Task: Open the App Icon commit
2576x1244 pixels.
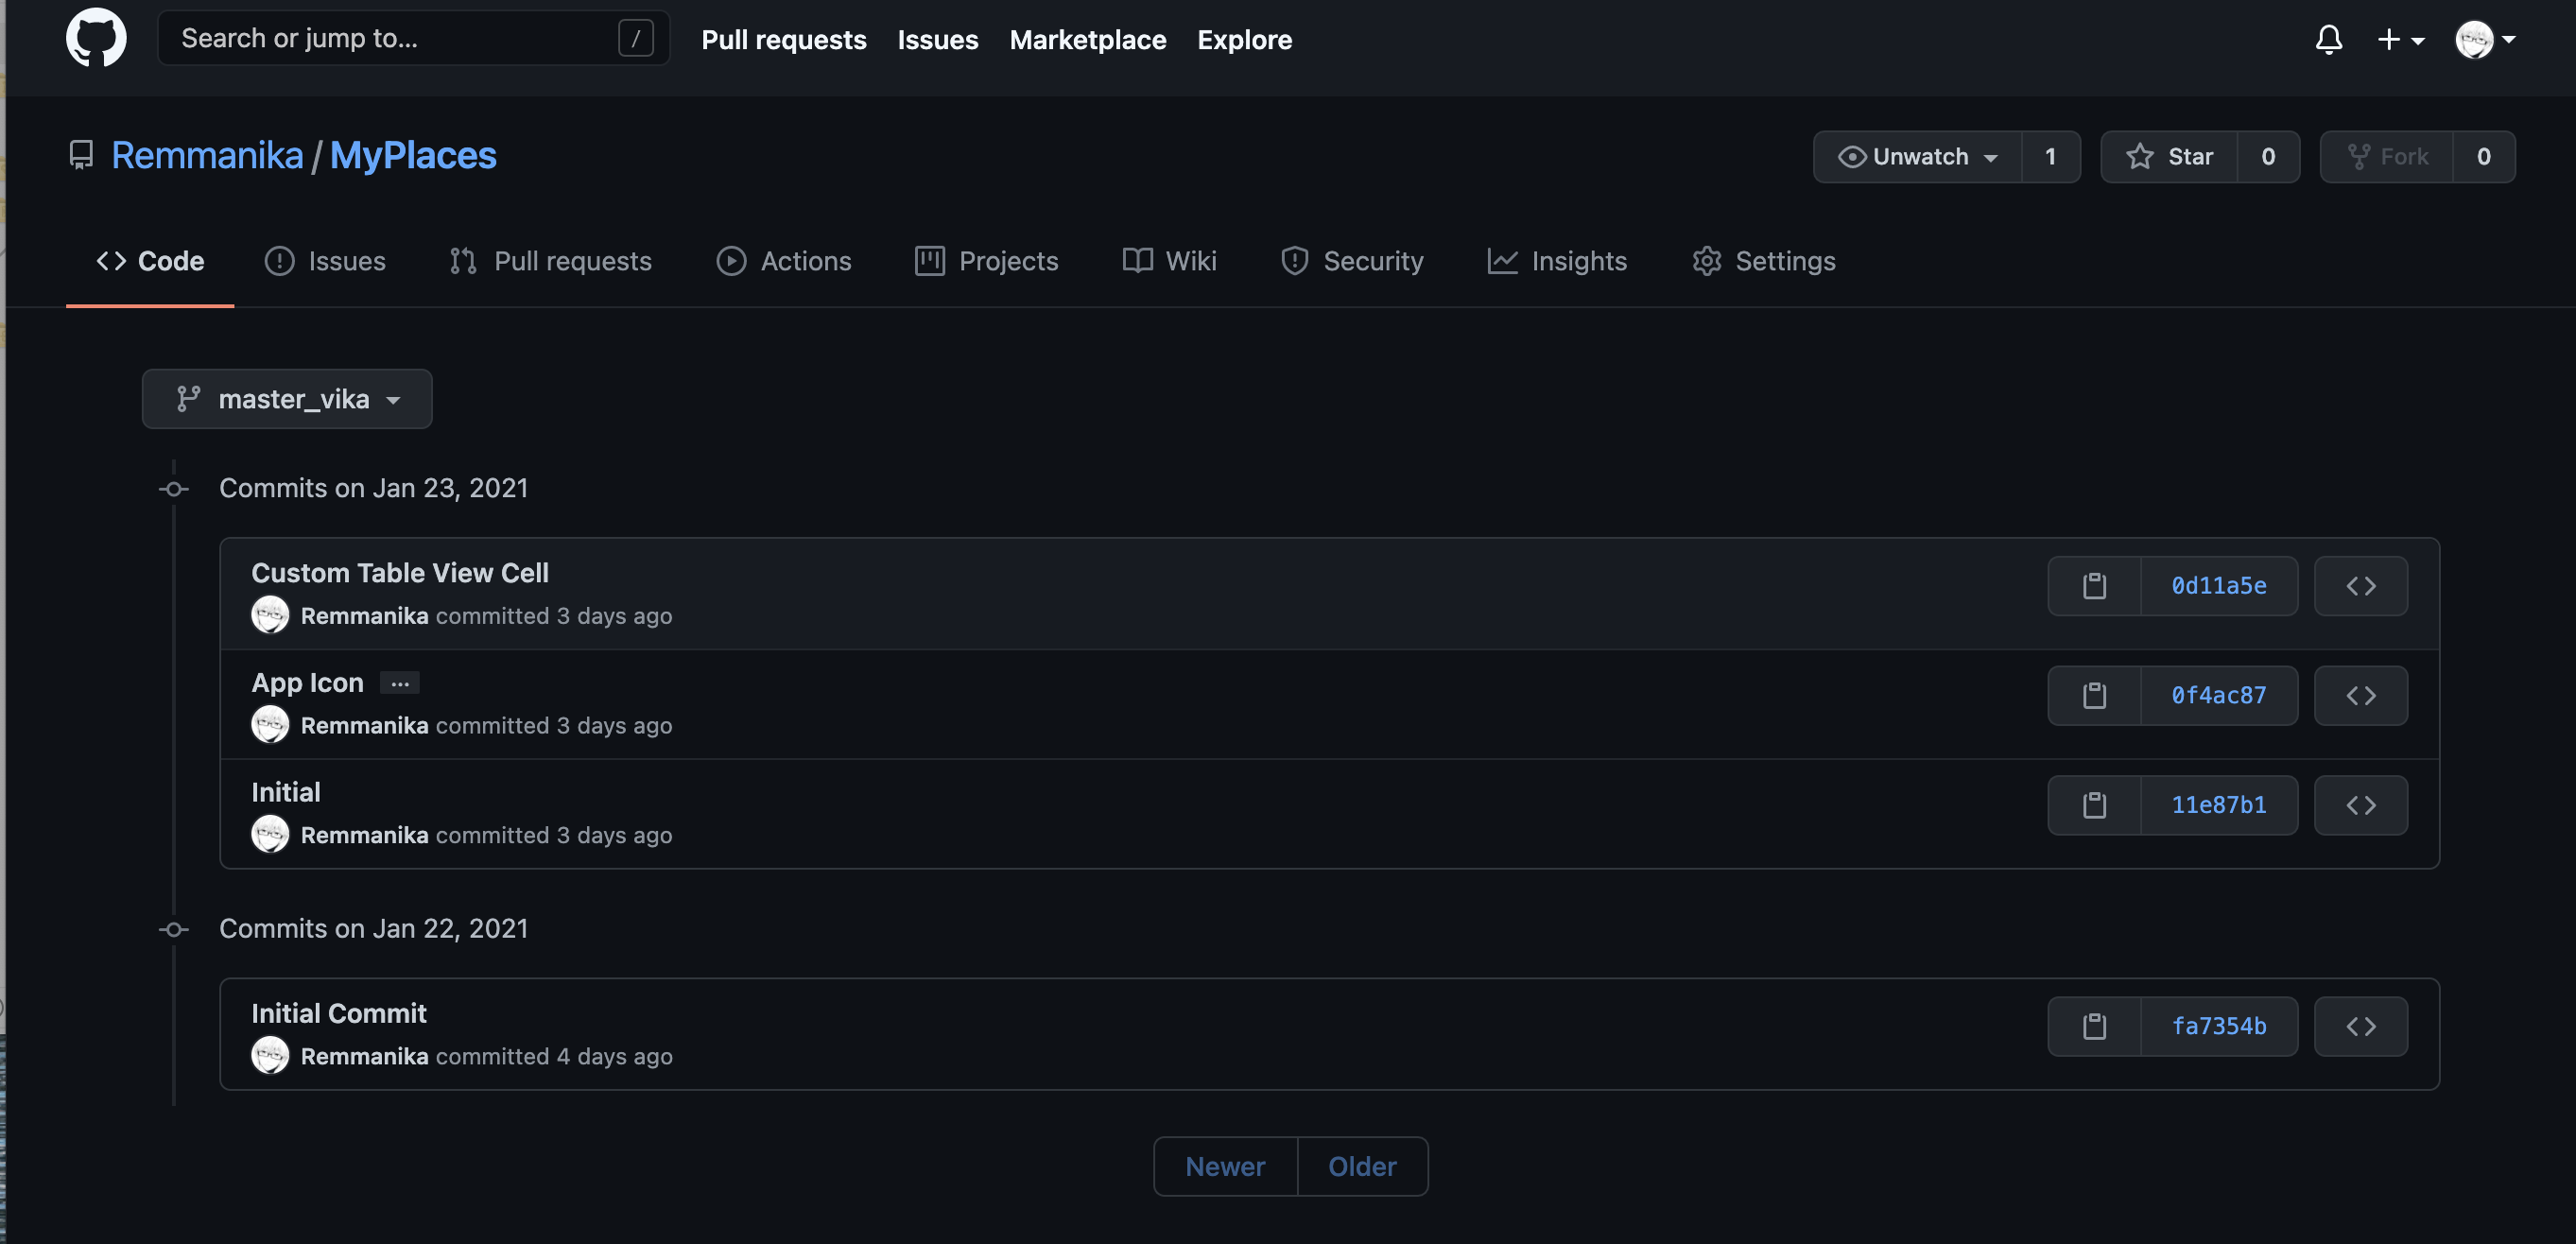Action: [x=307, y=682]
